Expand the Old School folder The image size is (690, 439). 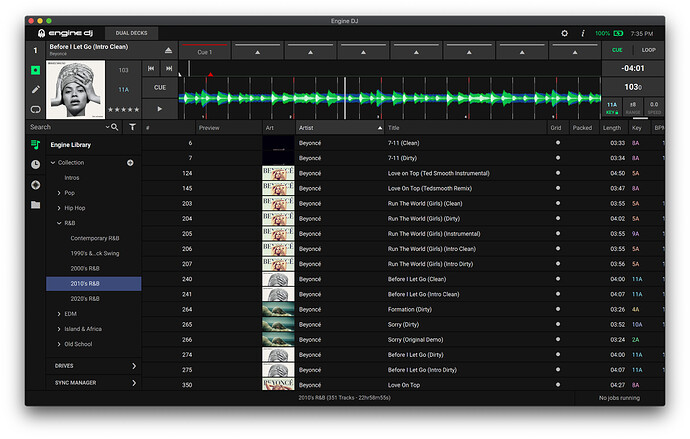[x=59, y=344]
